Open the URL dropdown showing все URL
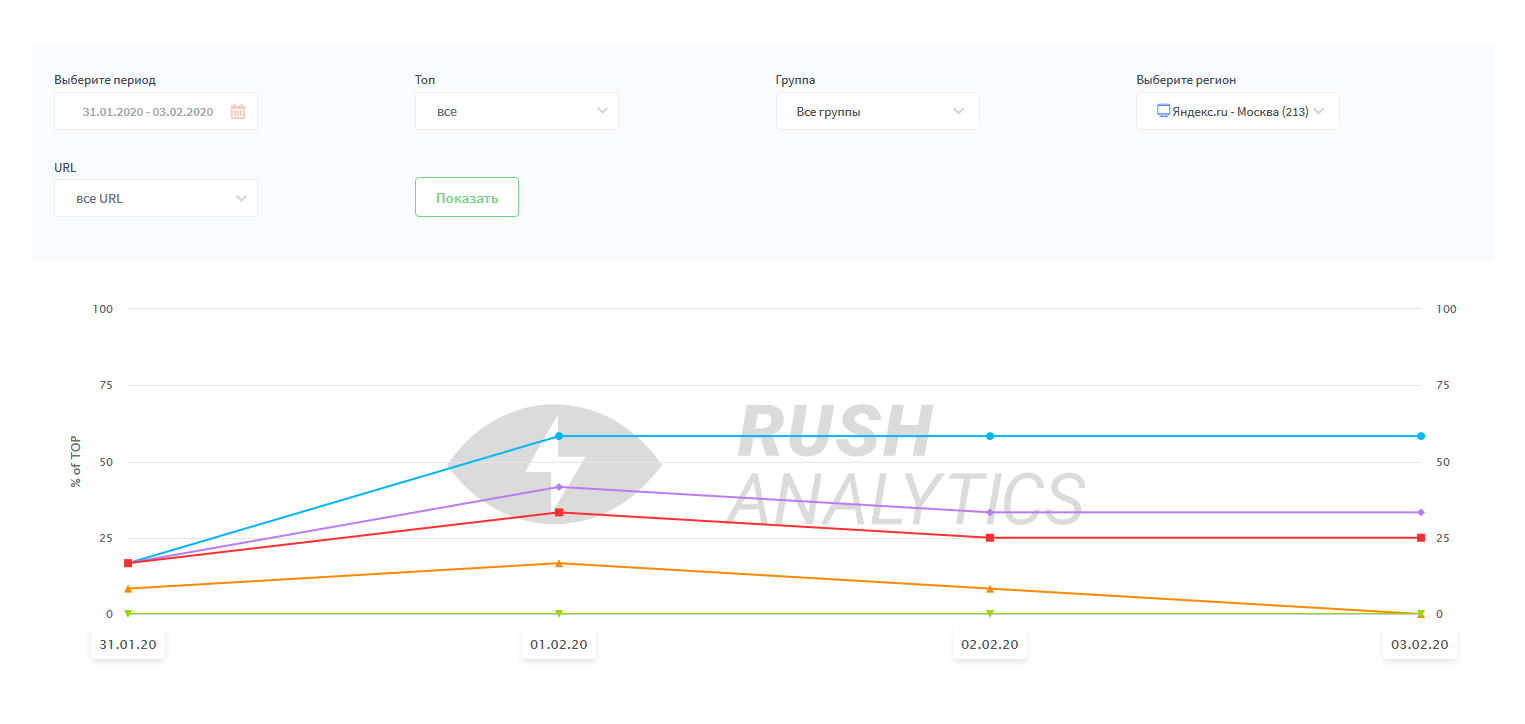 tap(155, 198)
